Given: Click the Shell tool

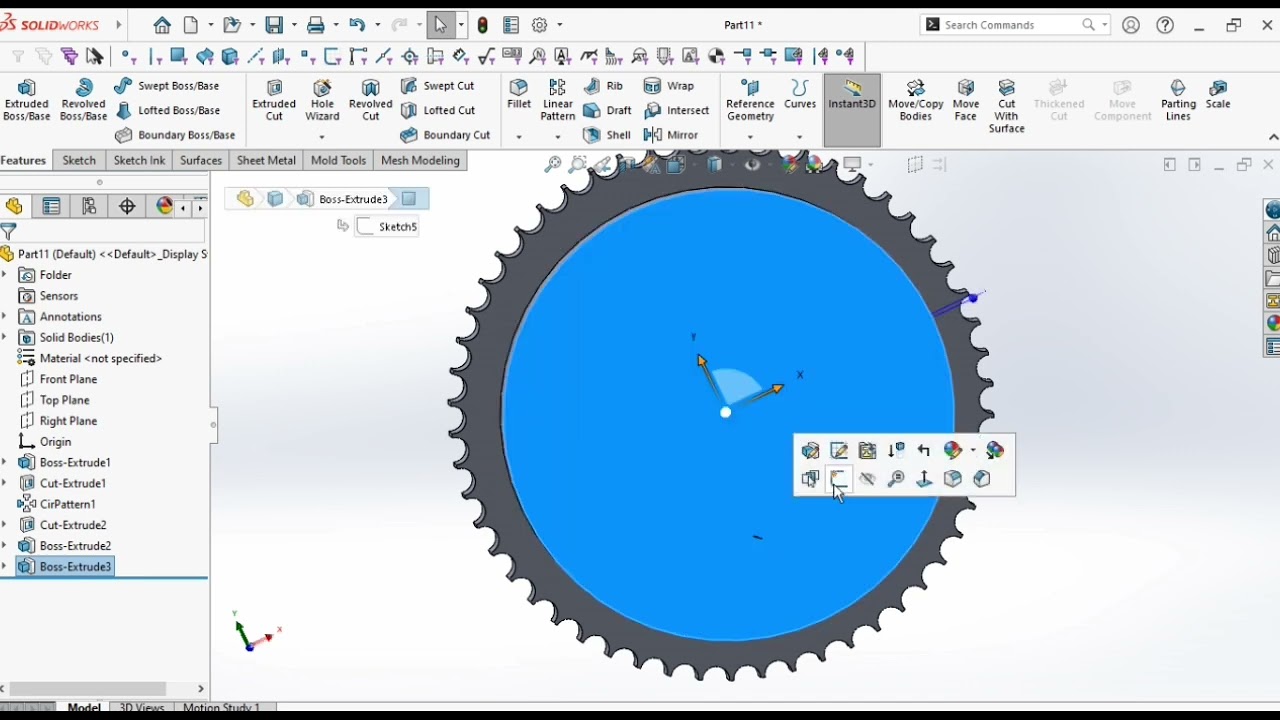Looking at the screenshot, I should click(x=607, y=135).
